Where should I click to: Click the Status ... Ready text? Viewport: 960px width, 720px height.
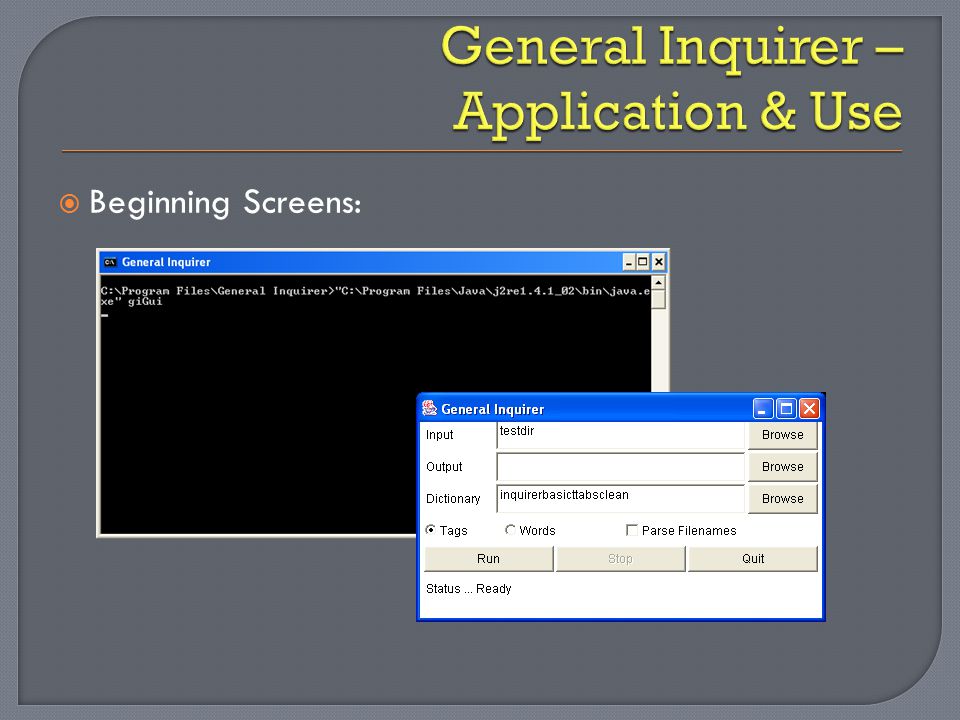coord(468,589)
